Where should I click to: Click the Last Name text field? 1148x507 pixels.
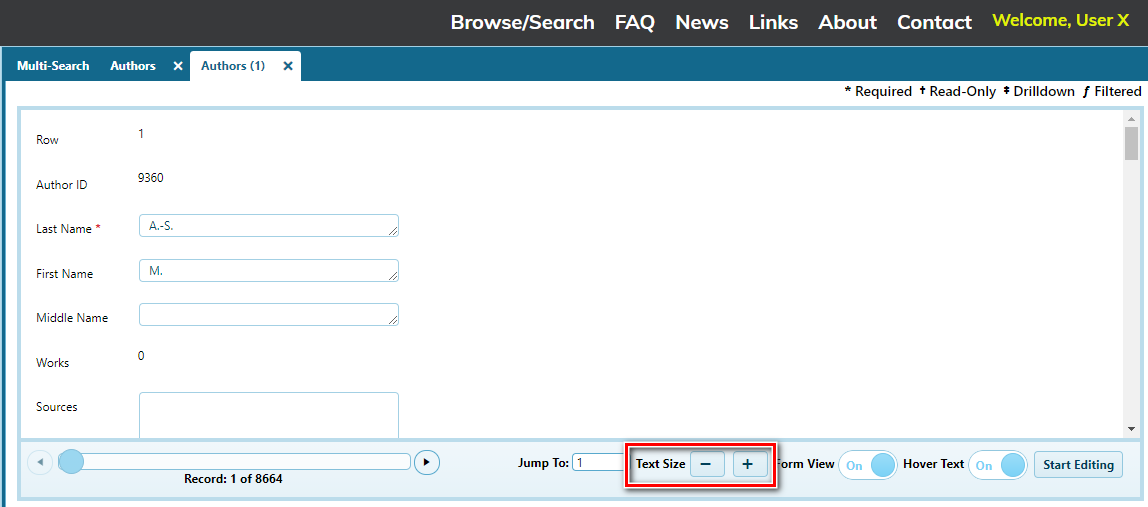coord(268,226)
